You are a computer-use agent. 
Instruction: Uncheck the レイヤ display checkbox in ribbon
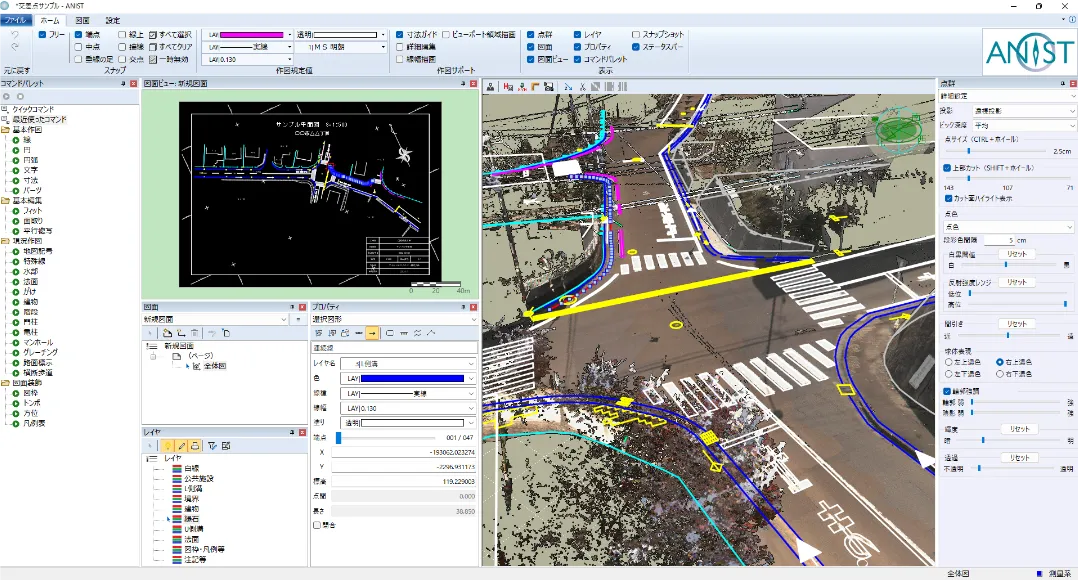click(x=578, y=34)
